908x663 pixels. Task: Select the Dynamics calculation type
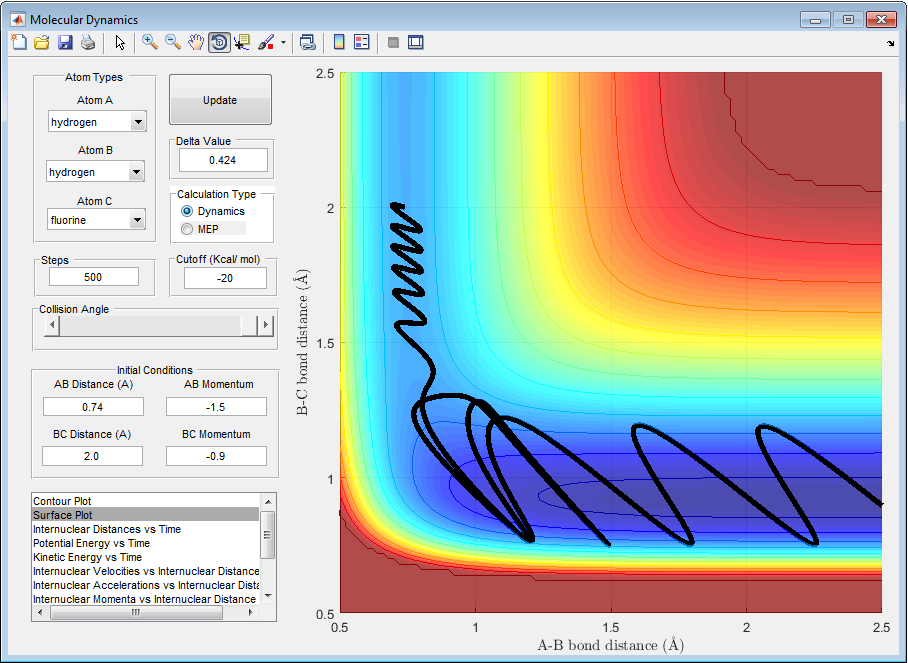[187, 211]
